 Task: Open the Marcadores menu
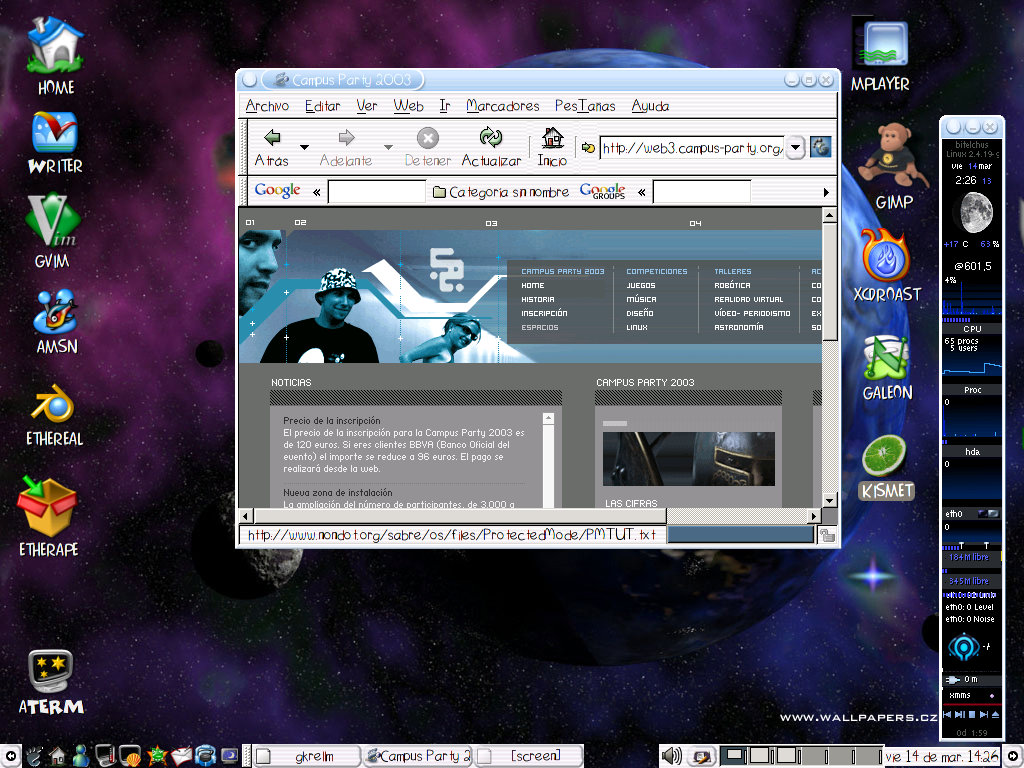pyautogui.click(x=503, y=106)
